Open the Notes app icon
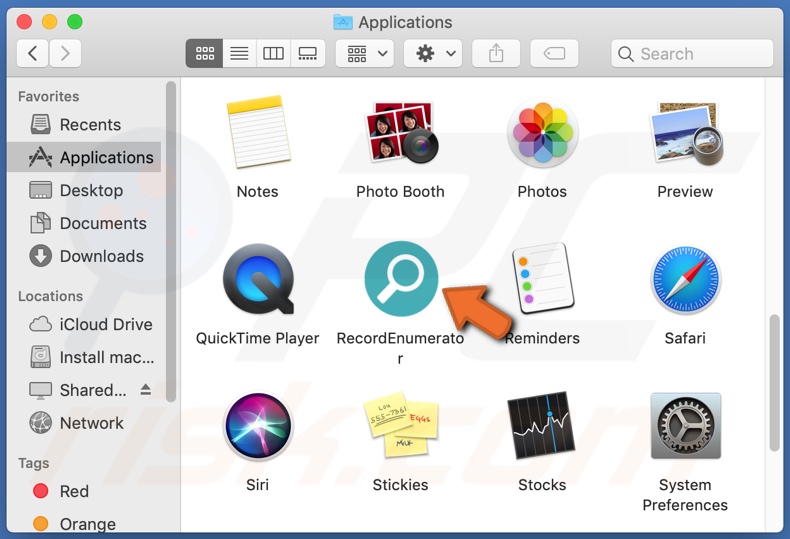Viewport: 790px width, 539px height. [x=258, y=132]
